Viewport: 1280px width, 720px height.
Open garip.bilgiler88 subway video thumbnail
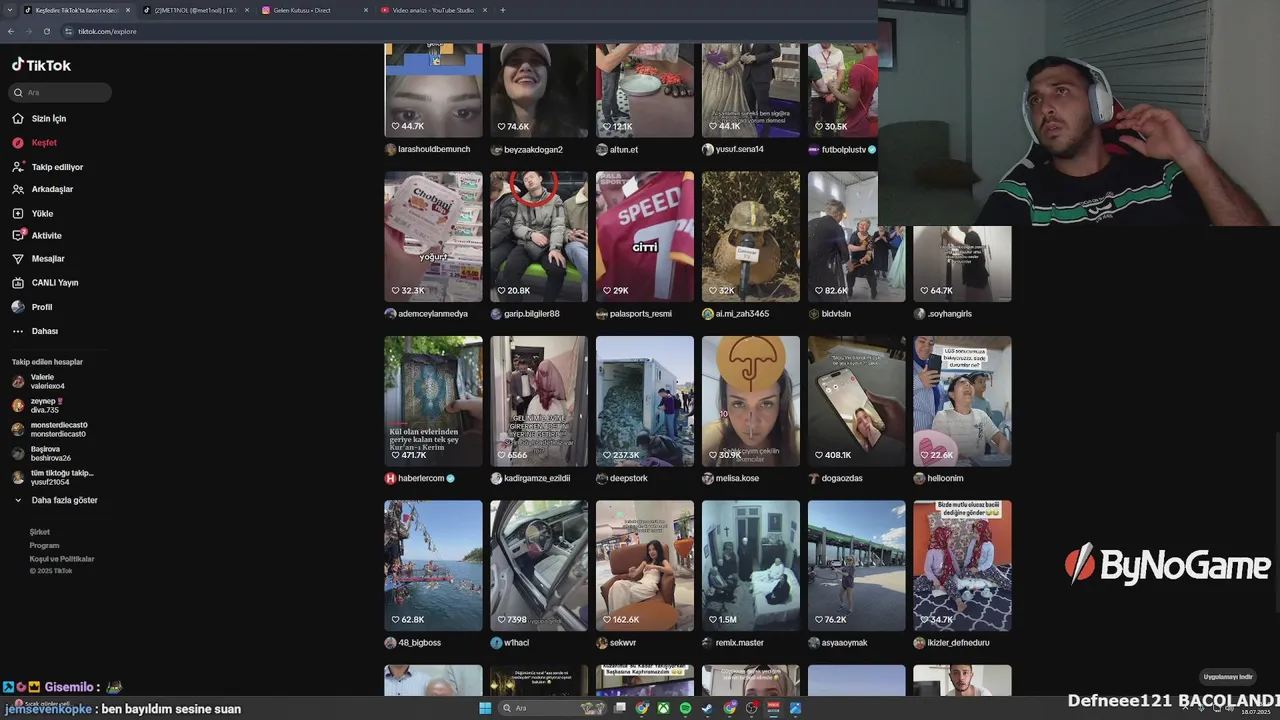(539, 236)
